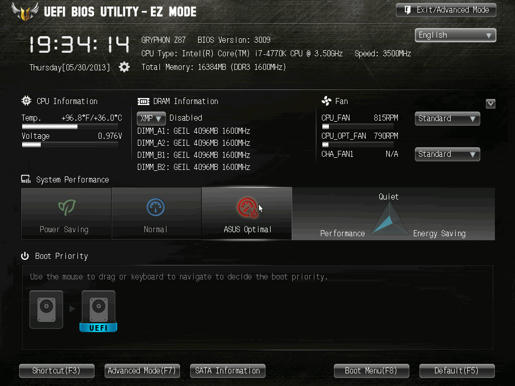
Task: Click the CPU voltage bar
Action: pyautogui.click(x=70, y=145)
